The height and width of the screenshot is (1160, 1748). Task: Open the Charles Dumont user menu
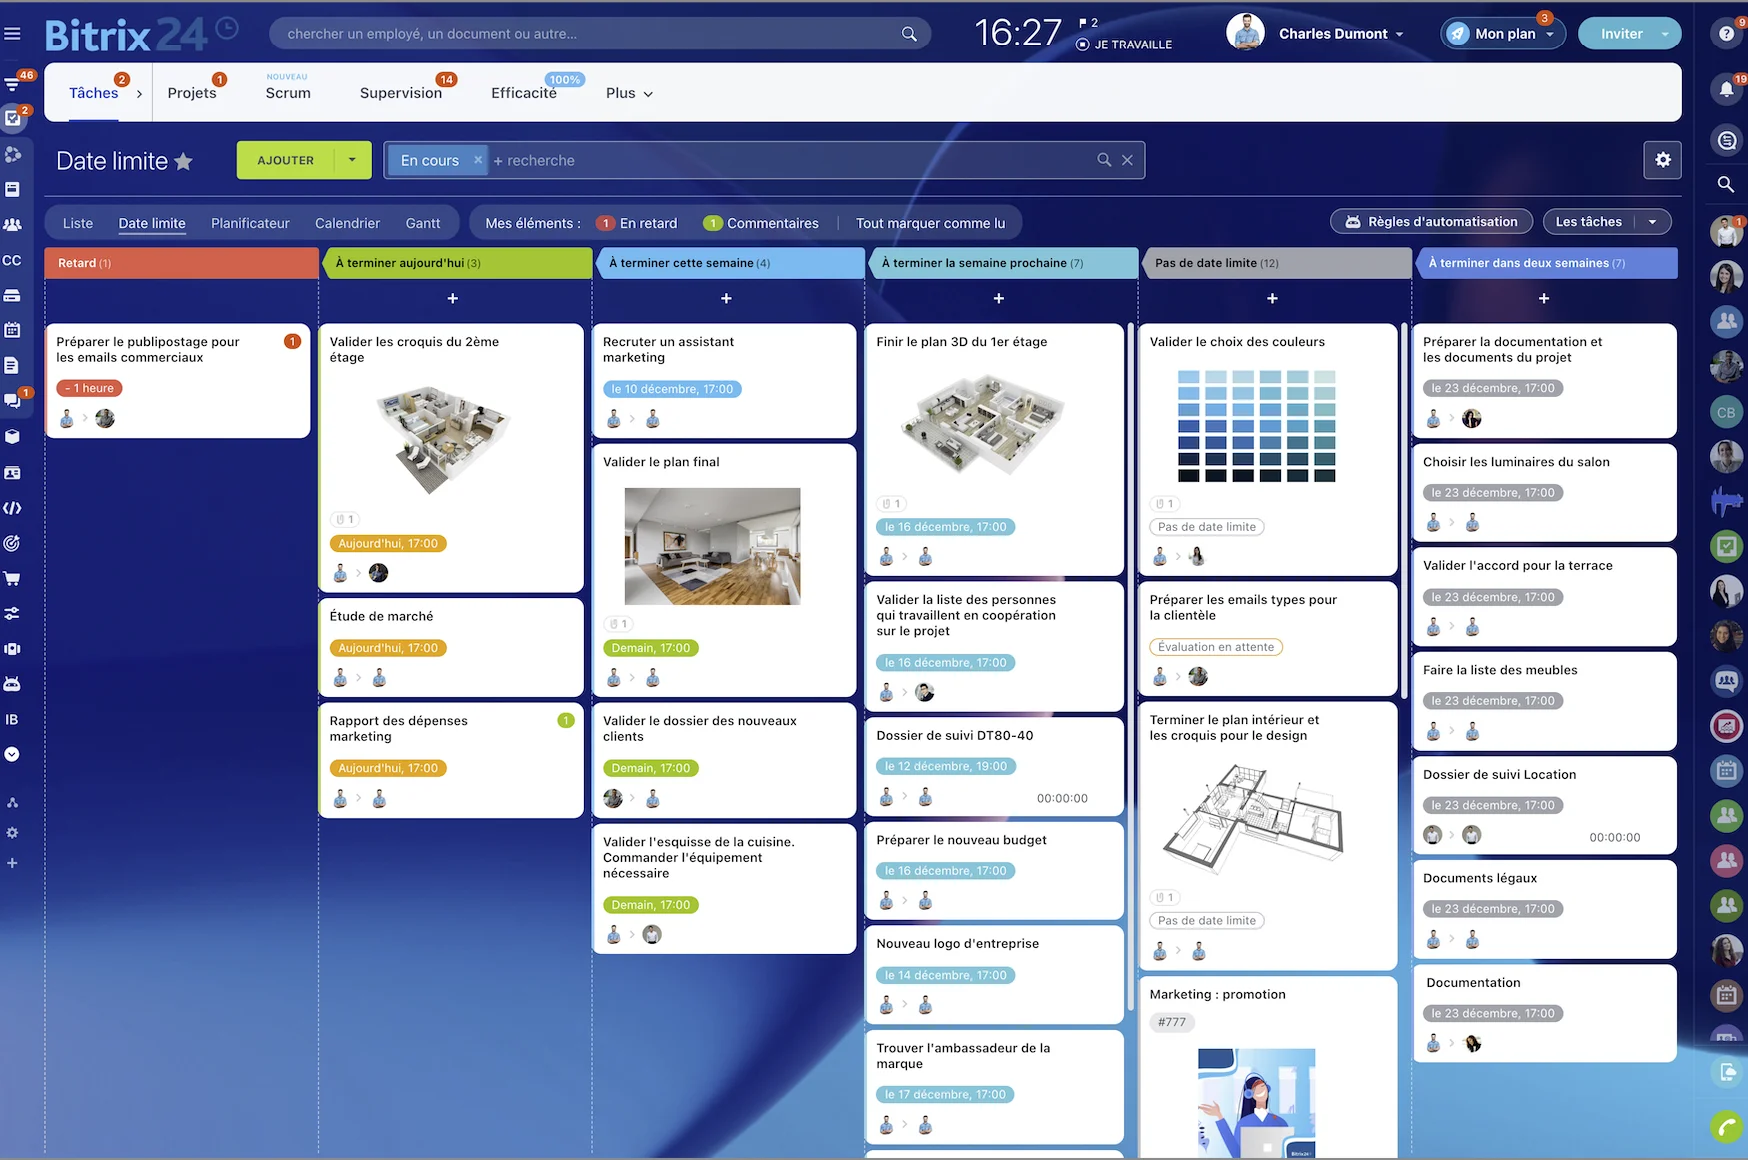tap(1332, 34)
